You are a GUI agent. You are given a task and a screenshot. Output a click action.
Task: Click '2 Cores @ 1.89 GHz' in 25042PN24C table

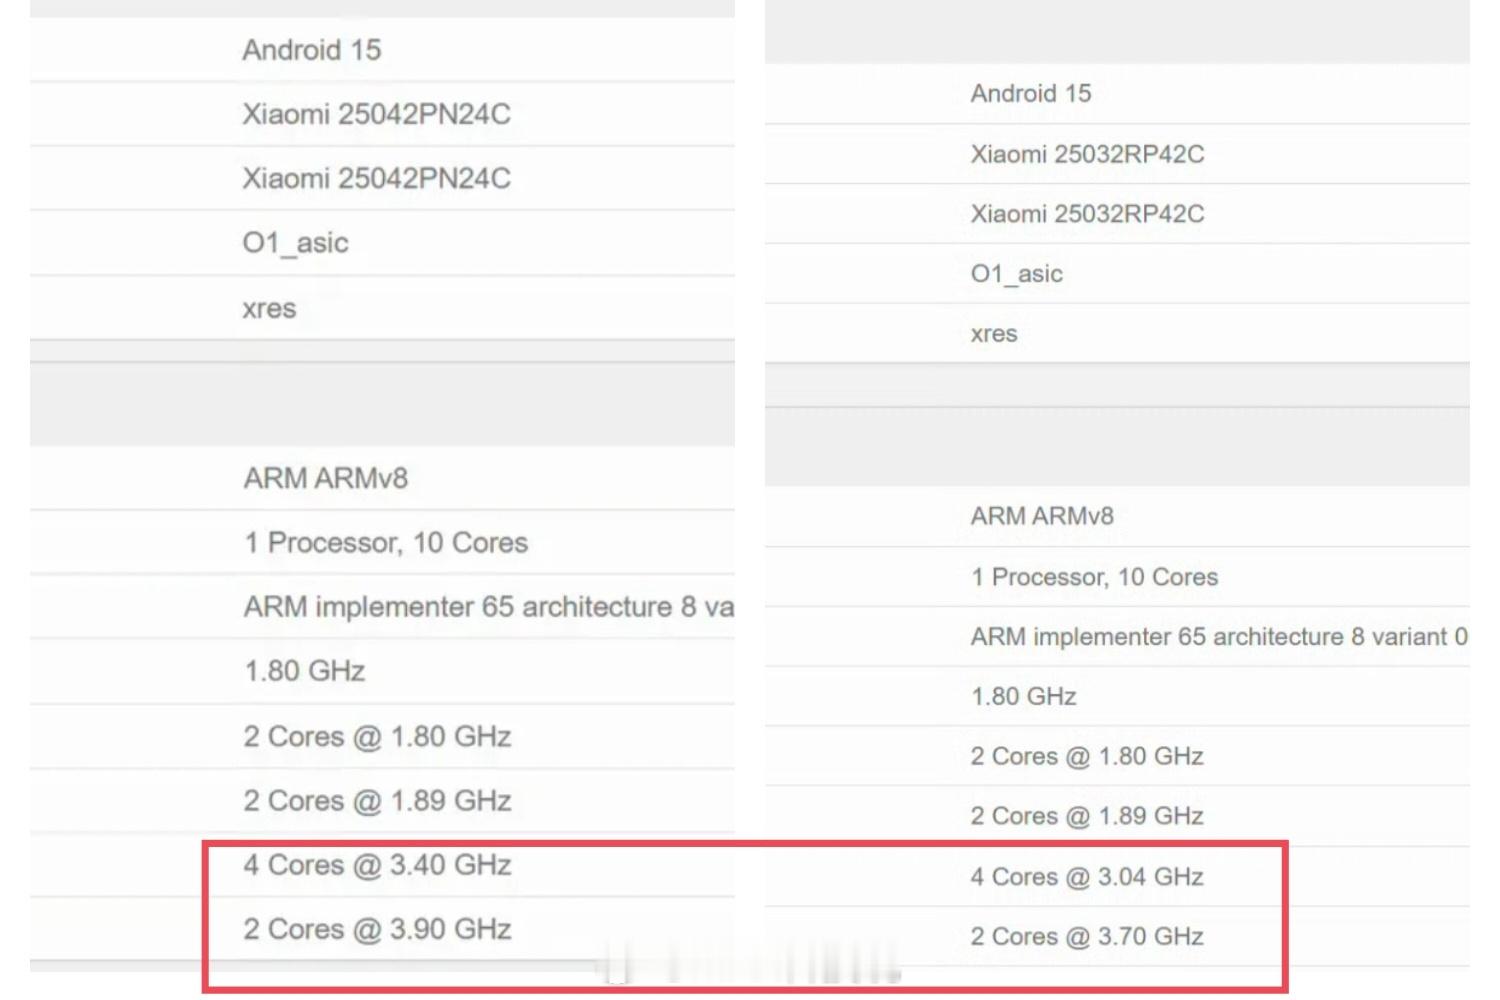377,801
